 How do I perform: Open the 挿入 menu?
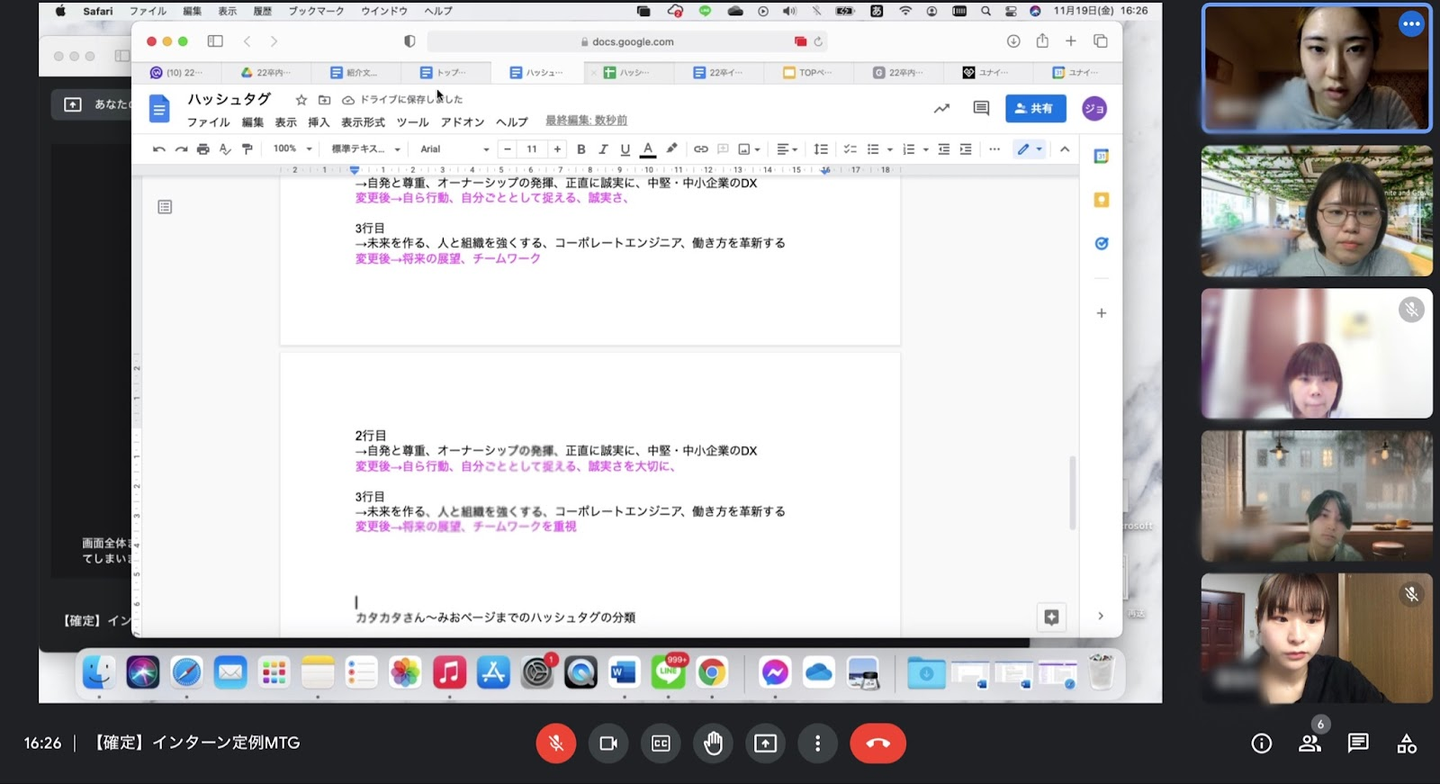coord(318,122)
